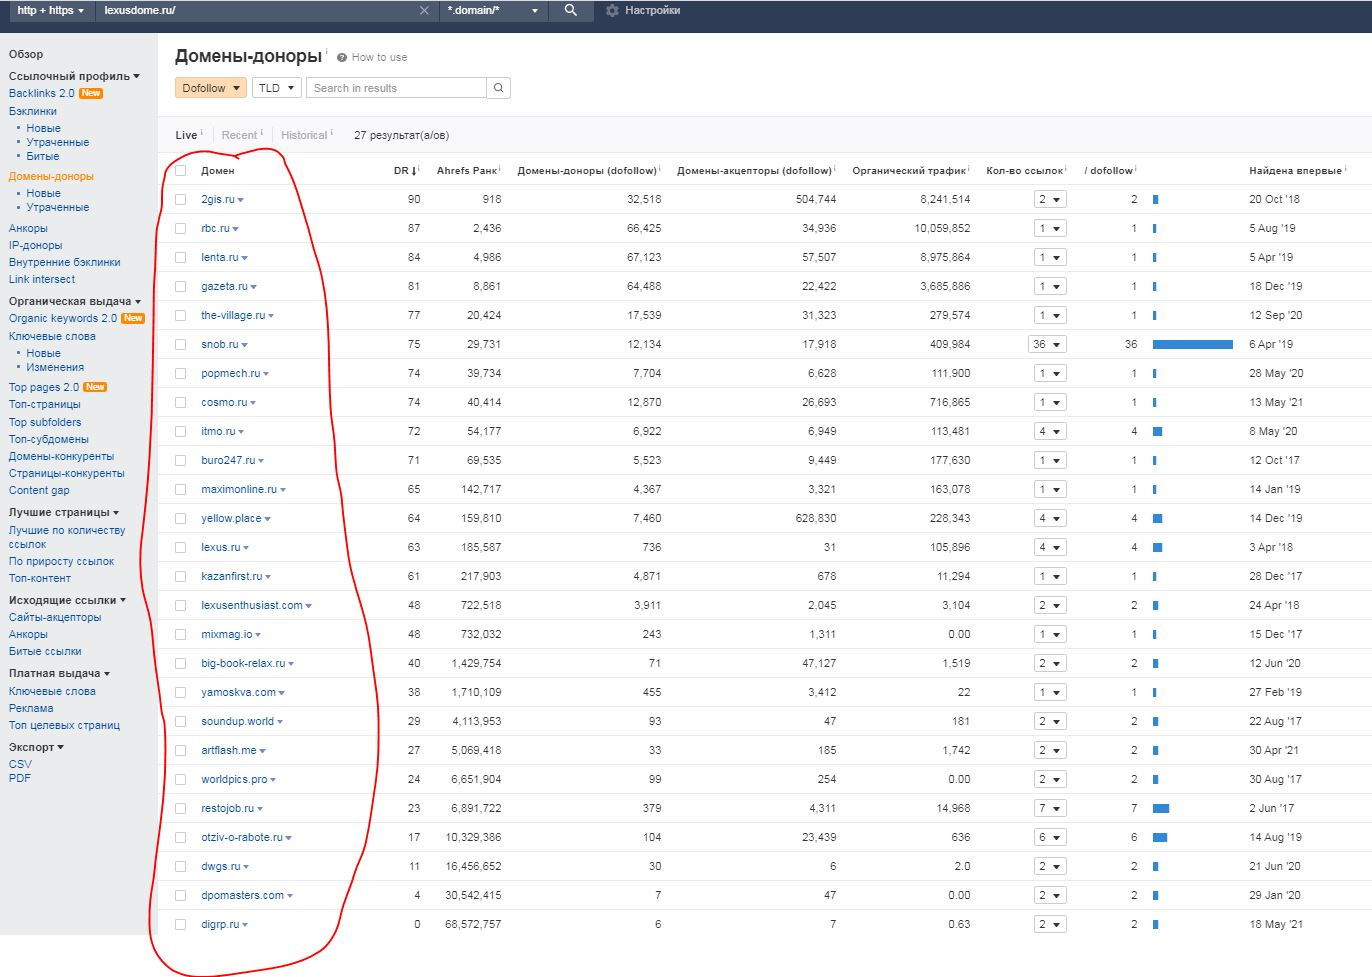Viewport: 1372px width, 977px height.
Task: Click info icon beside Historical tab
Action: [x=333, y=132]
